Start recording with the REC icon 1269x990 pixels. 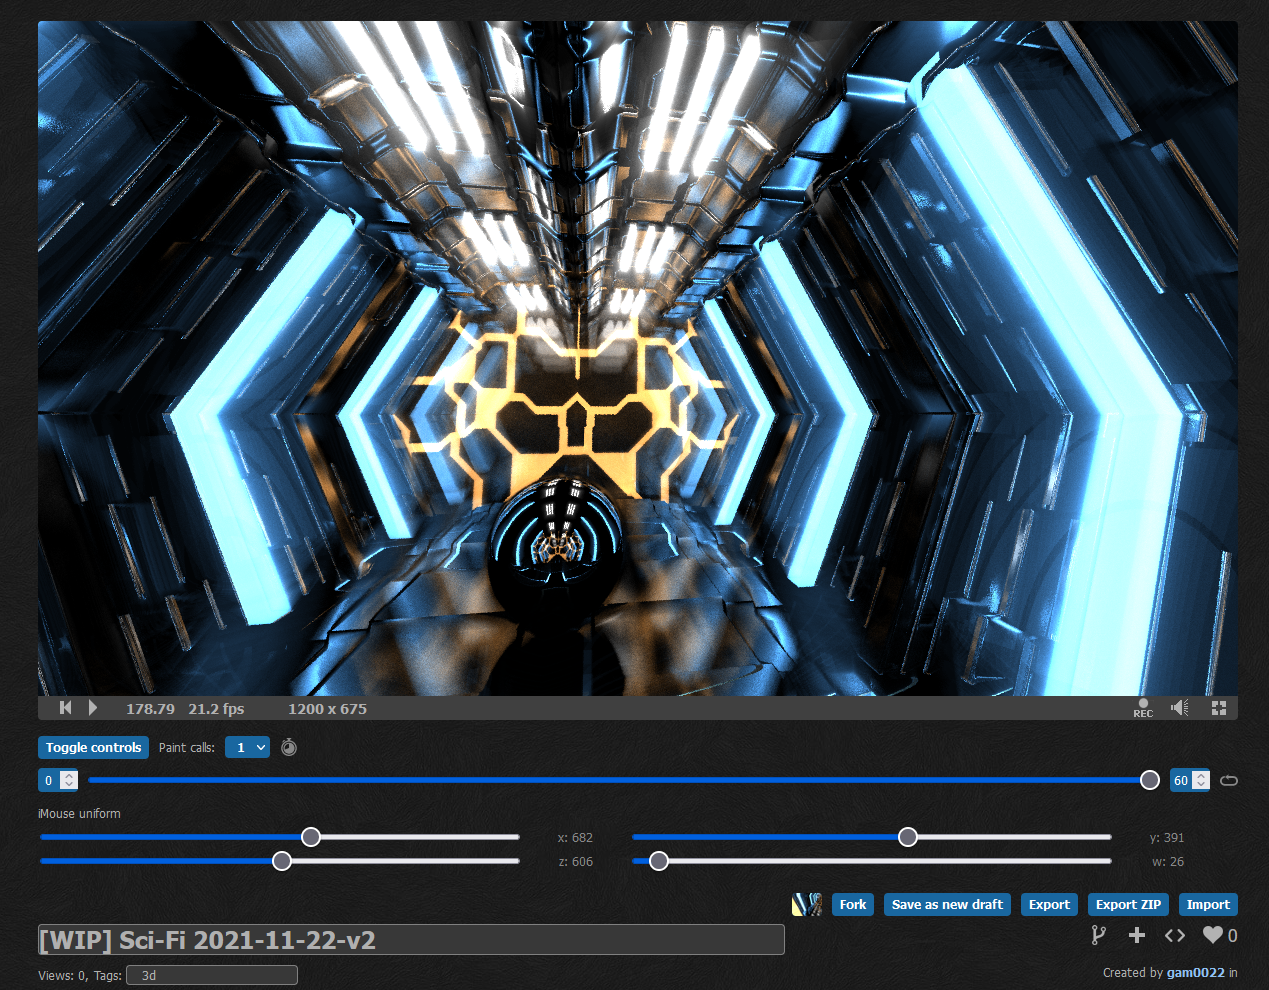(1143, 708)
